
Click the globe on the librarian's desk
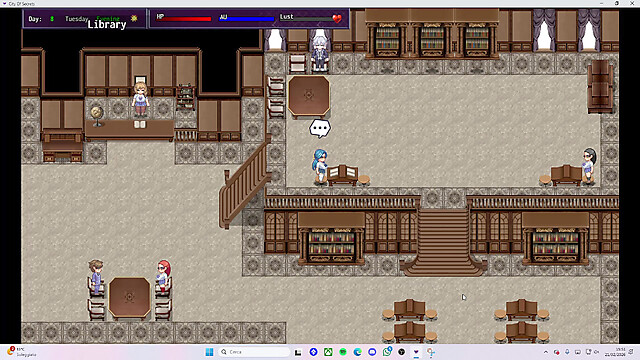point(97,116)
